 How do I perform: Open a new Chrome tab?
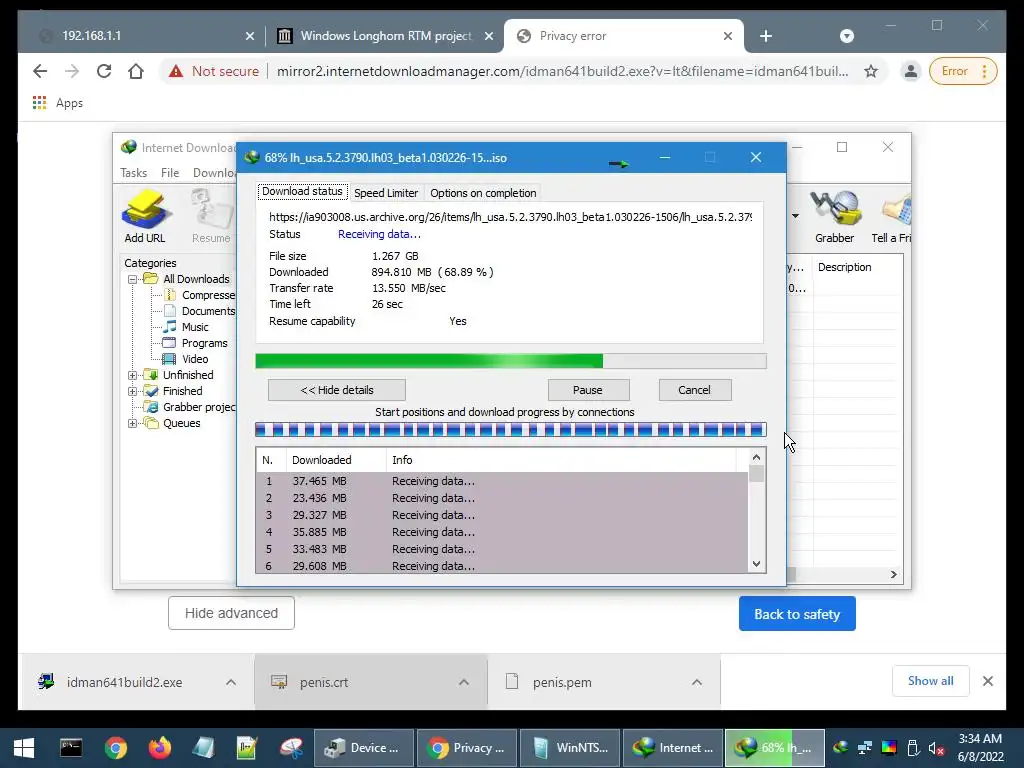click(766, 36)
